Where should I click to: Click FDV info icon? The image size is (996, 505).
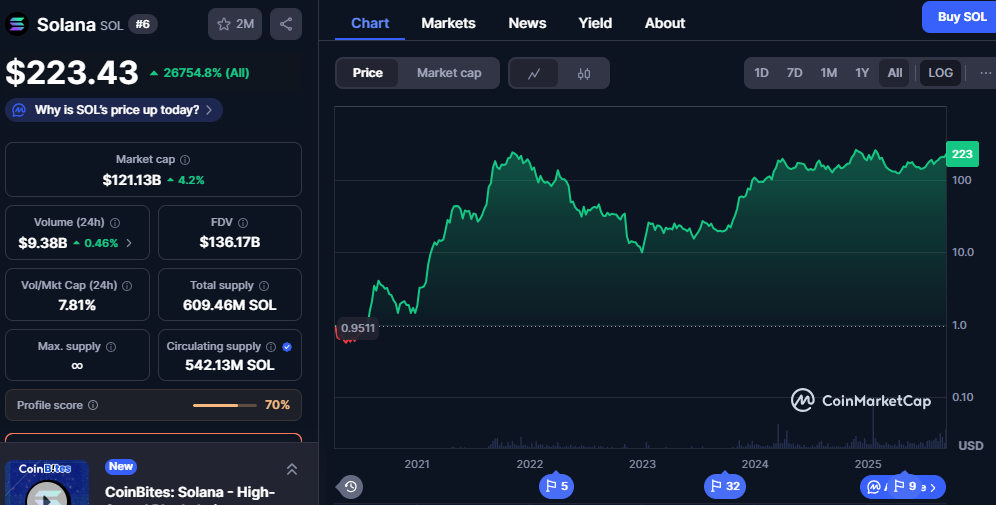tap(243, 223)
